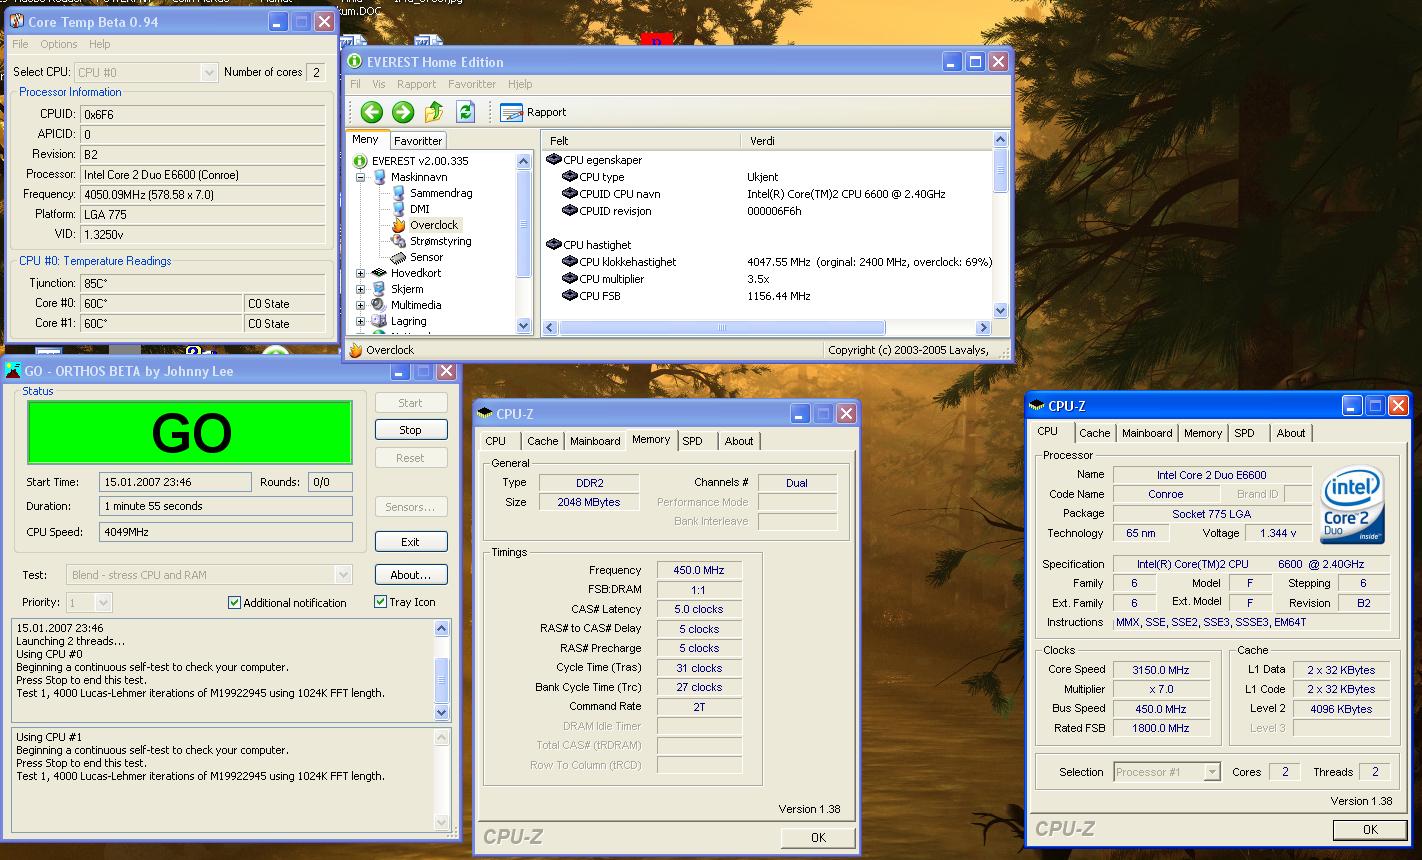Click the EVEREST v2.00.335 root icon
The width and height of the screenshot is (1422, 860).
[361, 161]
